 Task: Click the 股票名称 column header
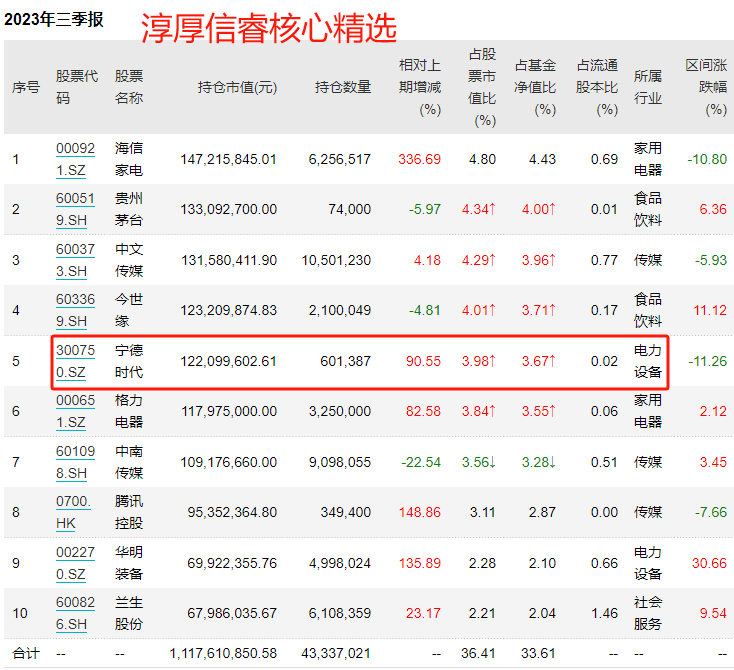(129, 87)
